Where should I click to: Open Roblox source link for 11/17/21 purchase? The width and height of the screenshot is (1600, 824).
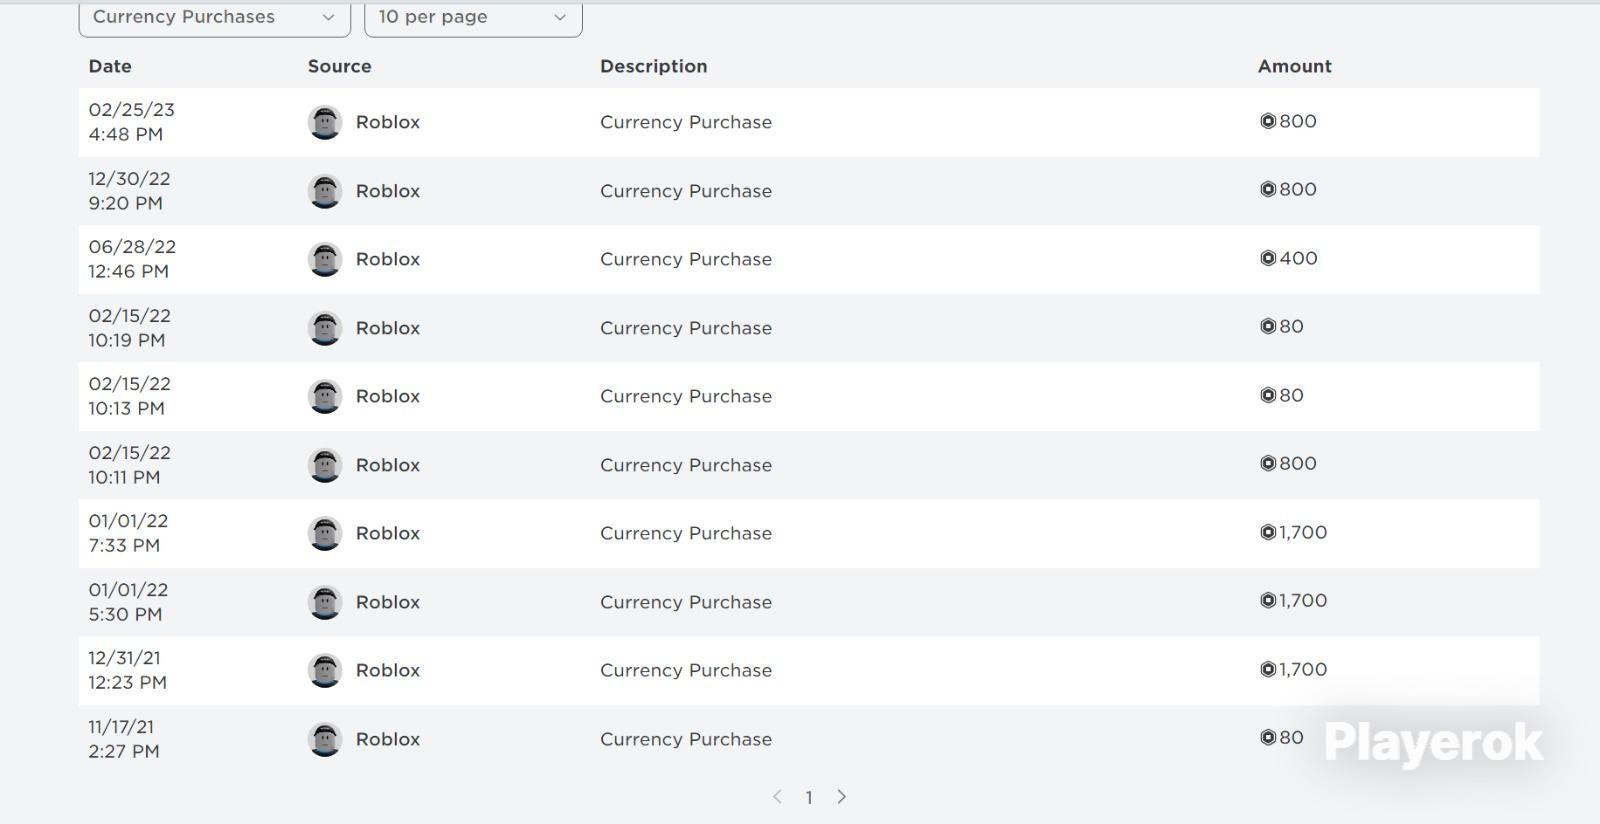point(388,739)
